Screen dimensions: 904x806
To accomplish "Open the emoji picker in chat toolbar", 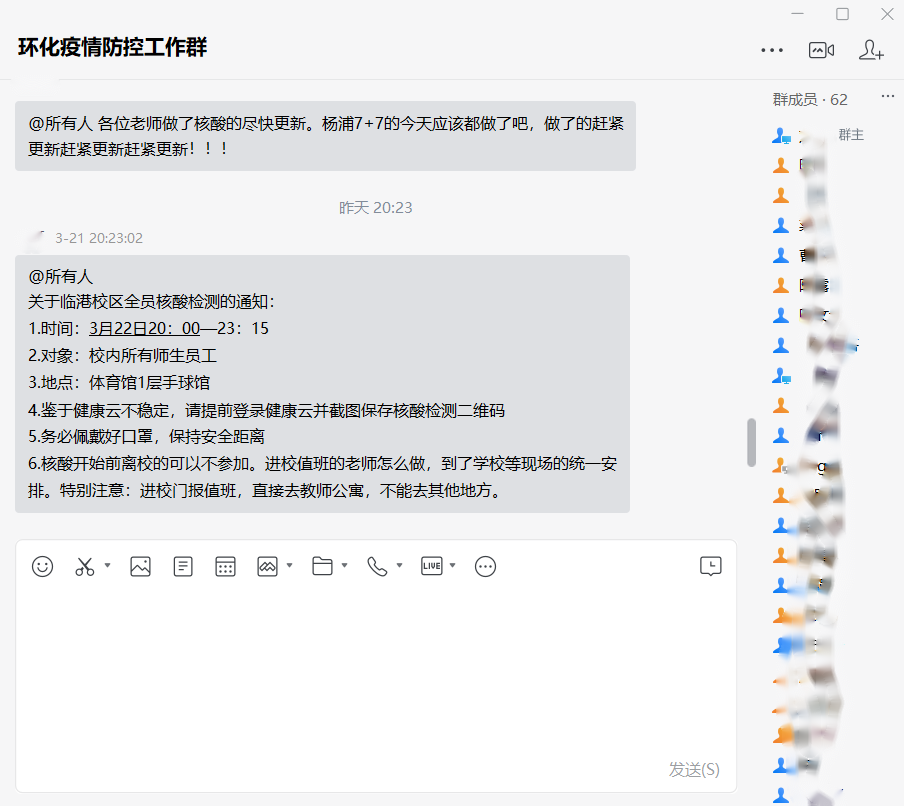I will click(42, 566).
